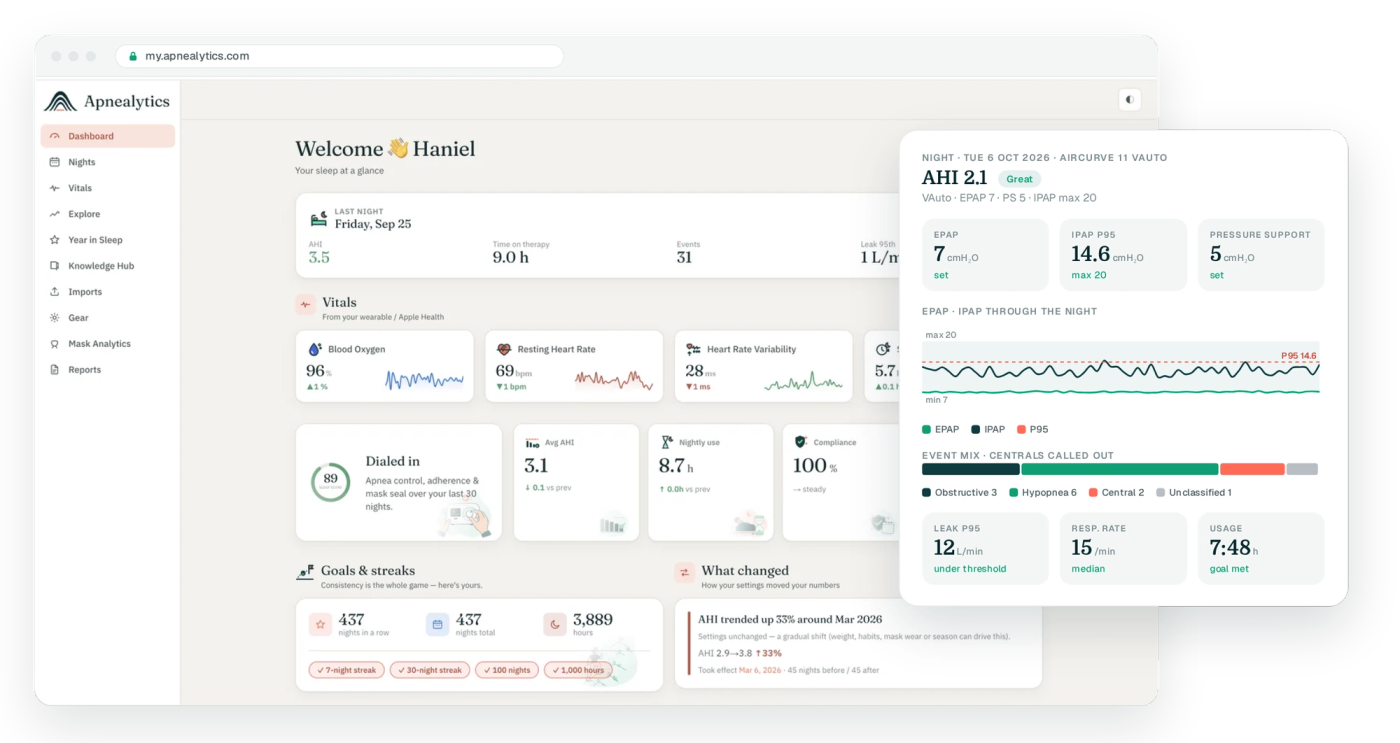The height and width of the screenshot is (743, 1400).
Task: Go to Vitals in sidebar
Action: pyautogui.click(x=108, y=188)
